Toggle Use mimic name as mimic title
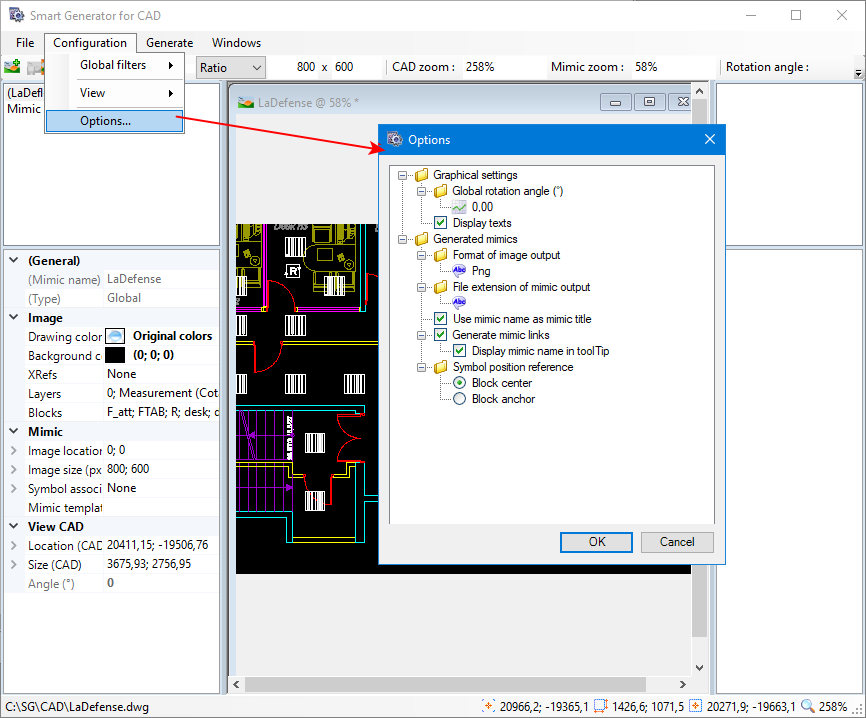This screenshot has height=718, width=866. (440, 319)
